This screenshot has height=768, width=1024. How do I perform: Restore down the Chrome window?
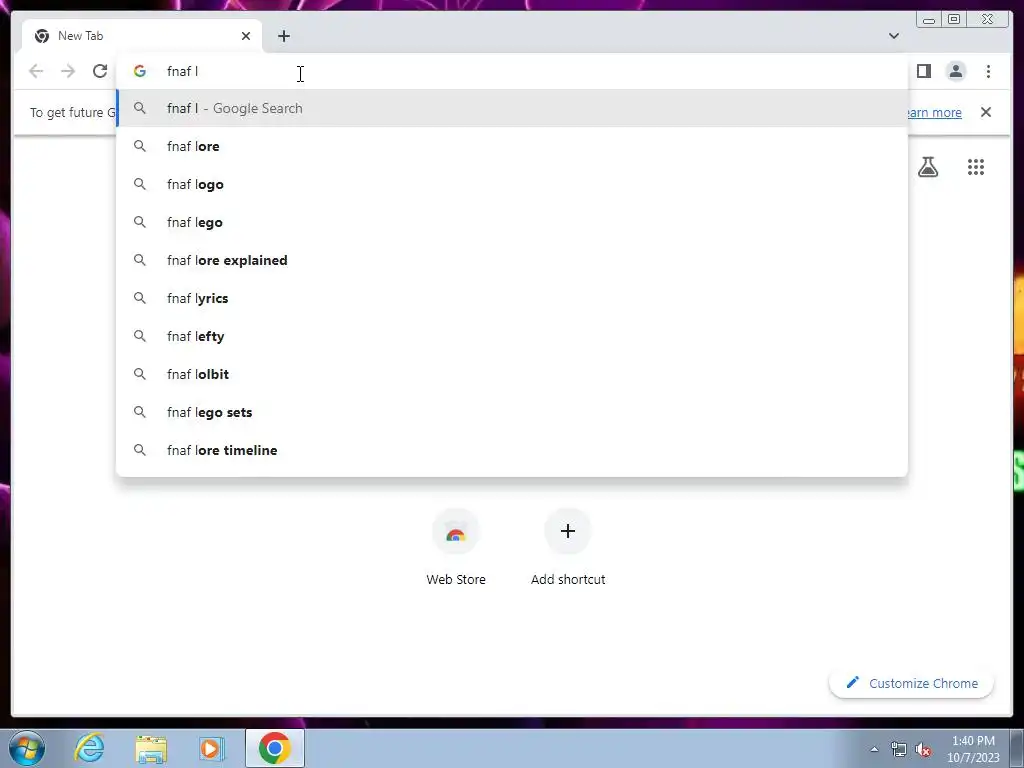[954, 20]
